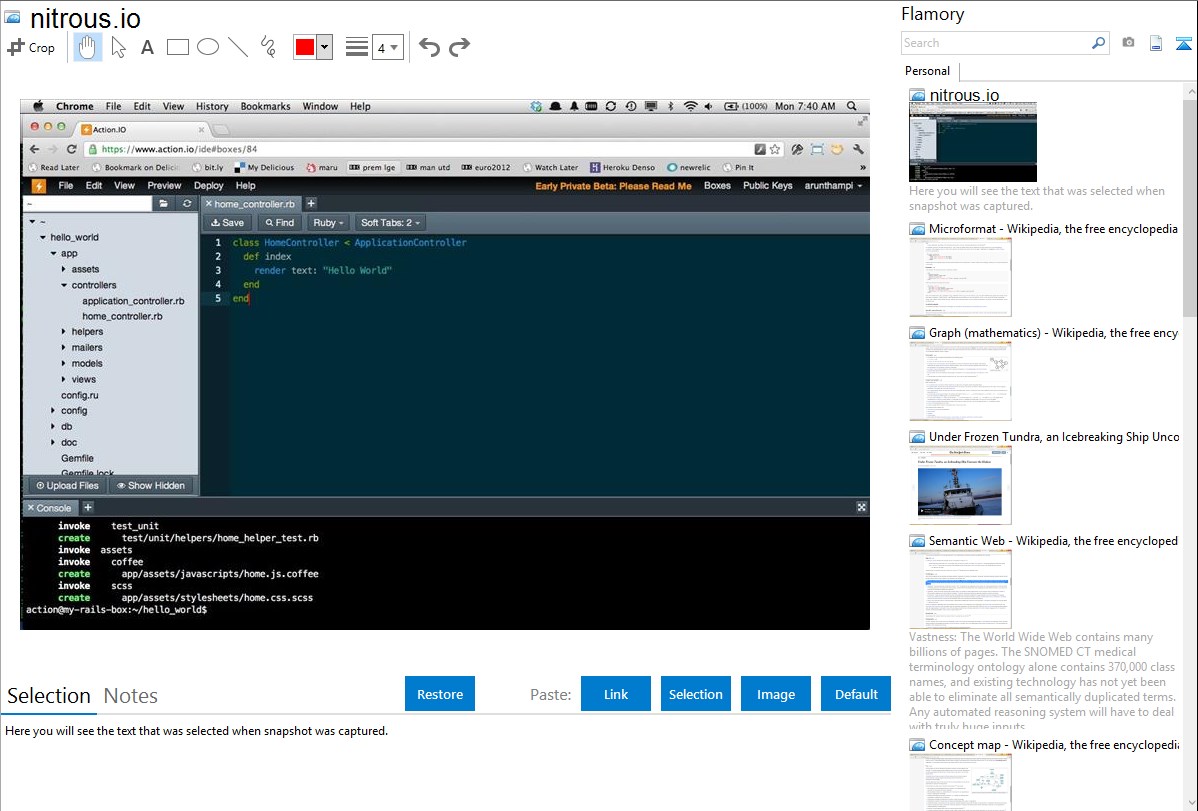
Task: Open the Ruby language dropdown
Action: 328,222
